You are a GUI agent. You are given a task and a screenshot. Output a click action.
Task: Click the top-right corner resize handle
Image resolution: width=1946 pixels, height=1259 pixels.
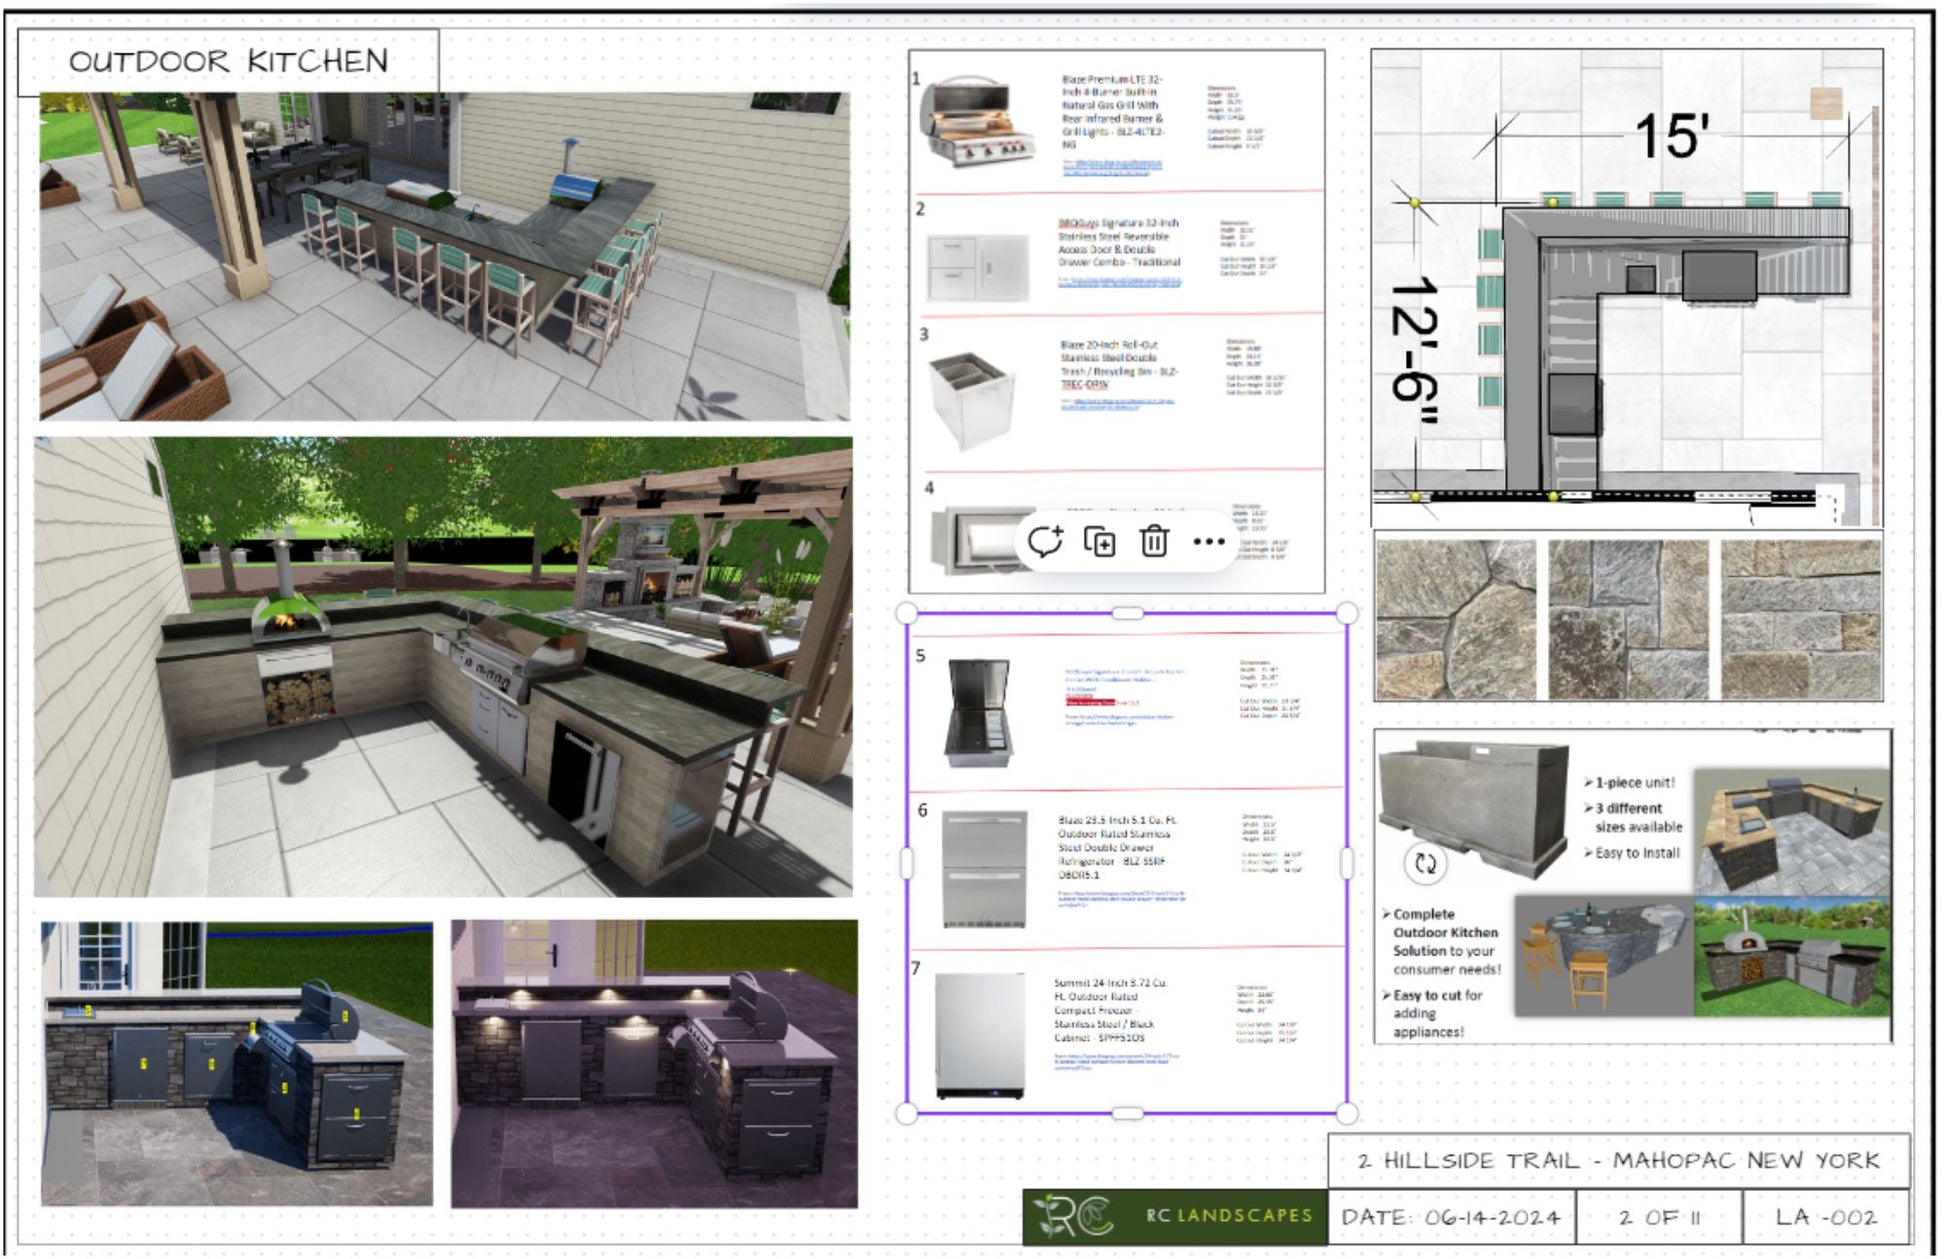(x=1347, y=612)
